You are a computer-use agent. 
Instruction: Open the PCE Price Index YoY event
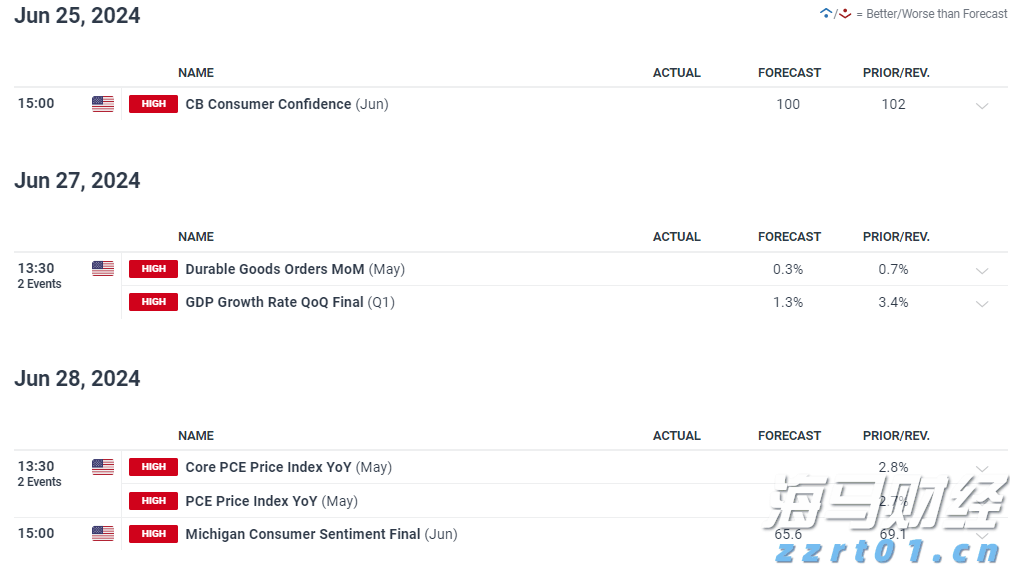coord(251,501)
